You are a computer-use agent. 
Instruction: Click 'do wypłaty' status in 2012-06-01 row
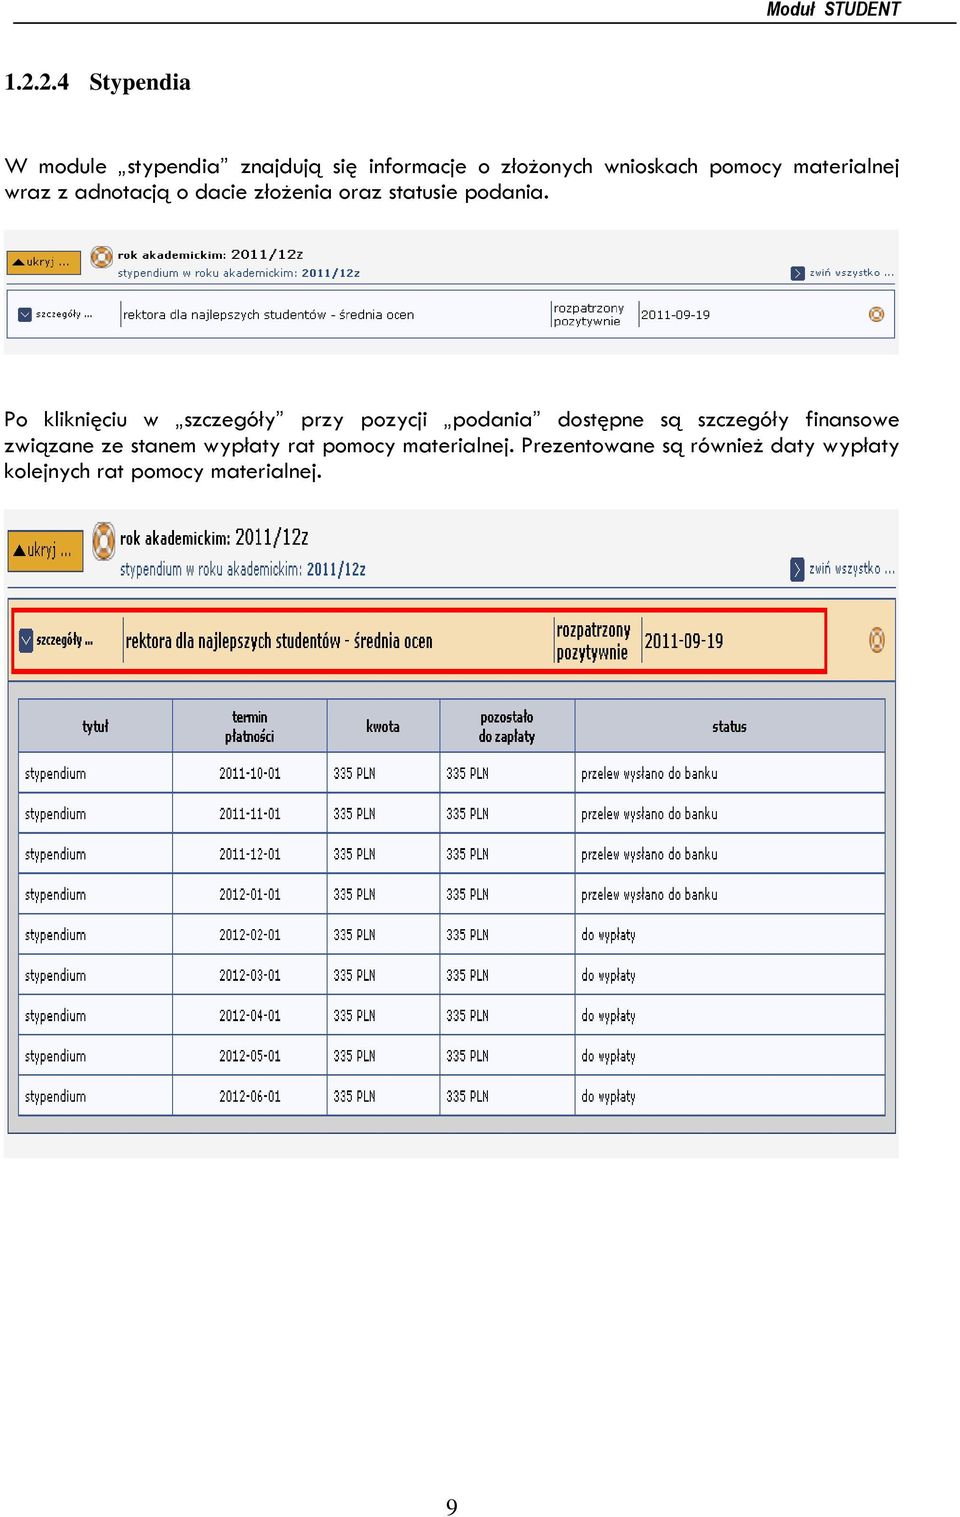tap(608, 1096)
